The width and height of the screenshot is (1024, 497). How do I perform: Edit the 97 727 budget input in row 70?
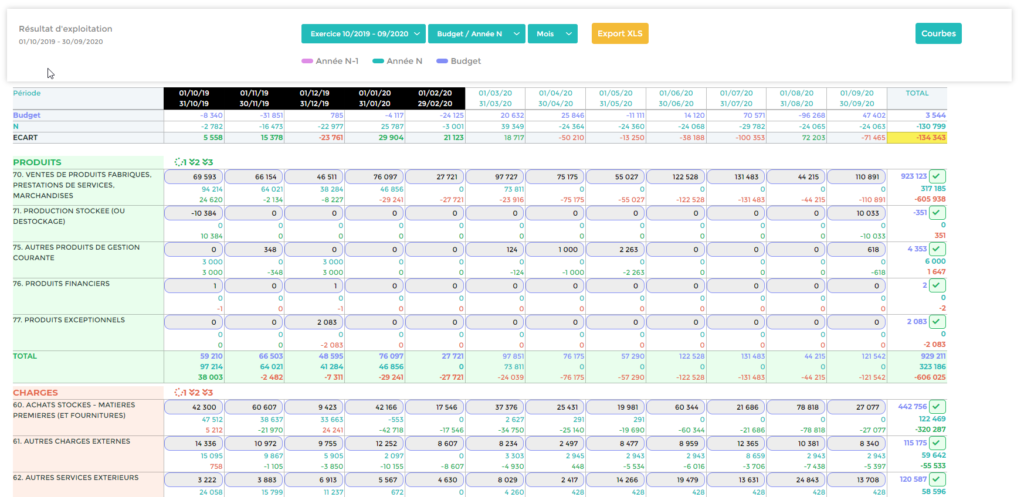pyautogui.click(x=495, y=177)
